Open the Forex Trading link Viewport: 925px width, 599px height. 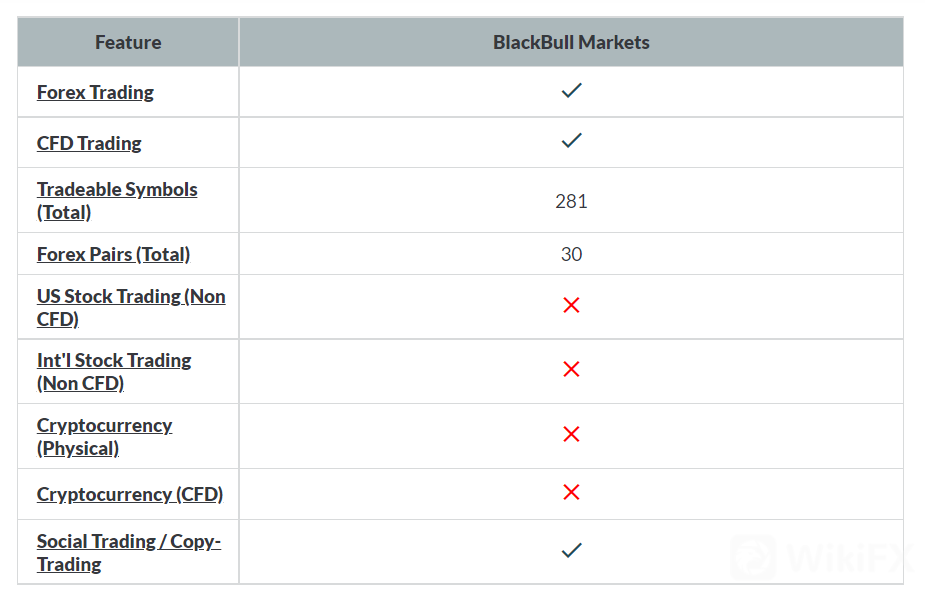[x=95, y=92]
